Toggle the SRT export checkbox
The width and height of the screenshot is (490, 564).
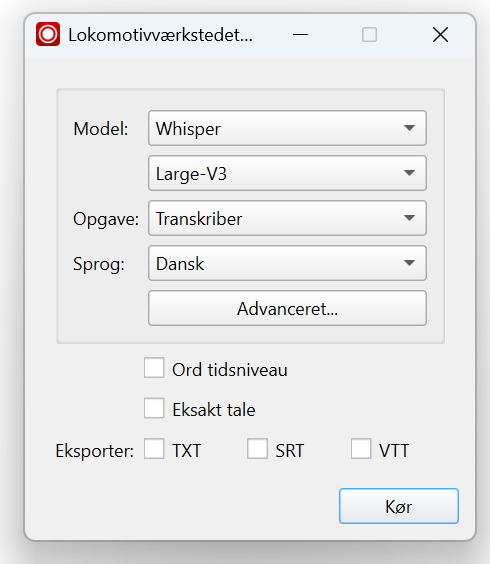[257, 449]
